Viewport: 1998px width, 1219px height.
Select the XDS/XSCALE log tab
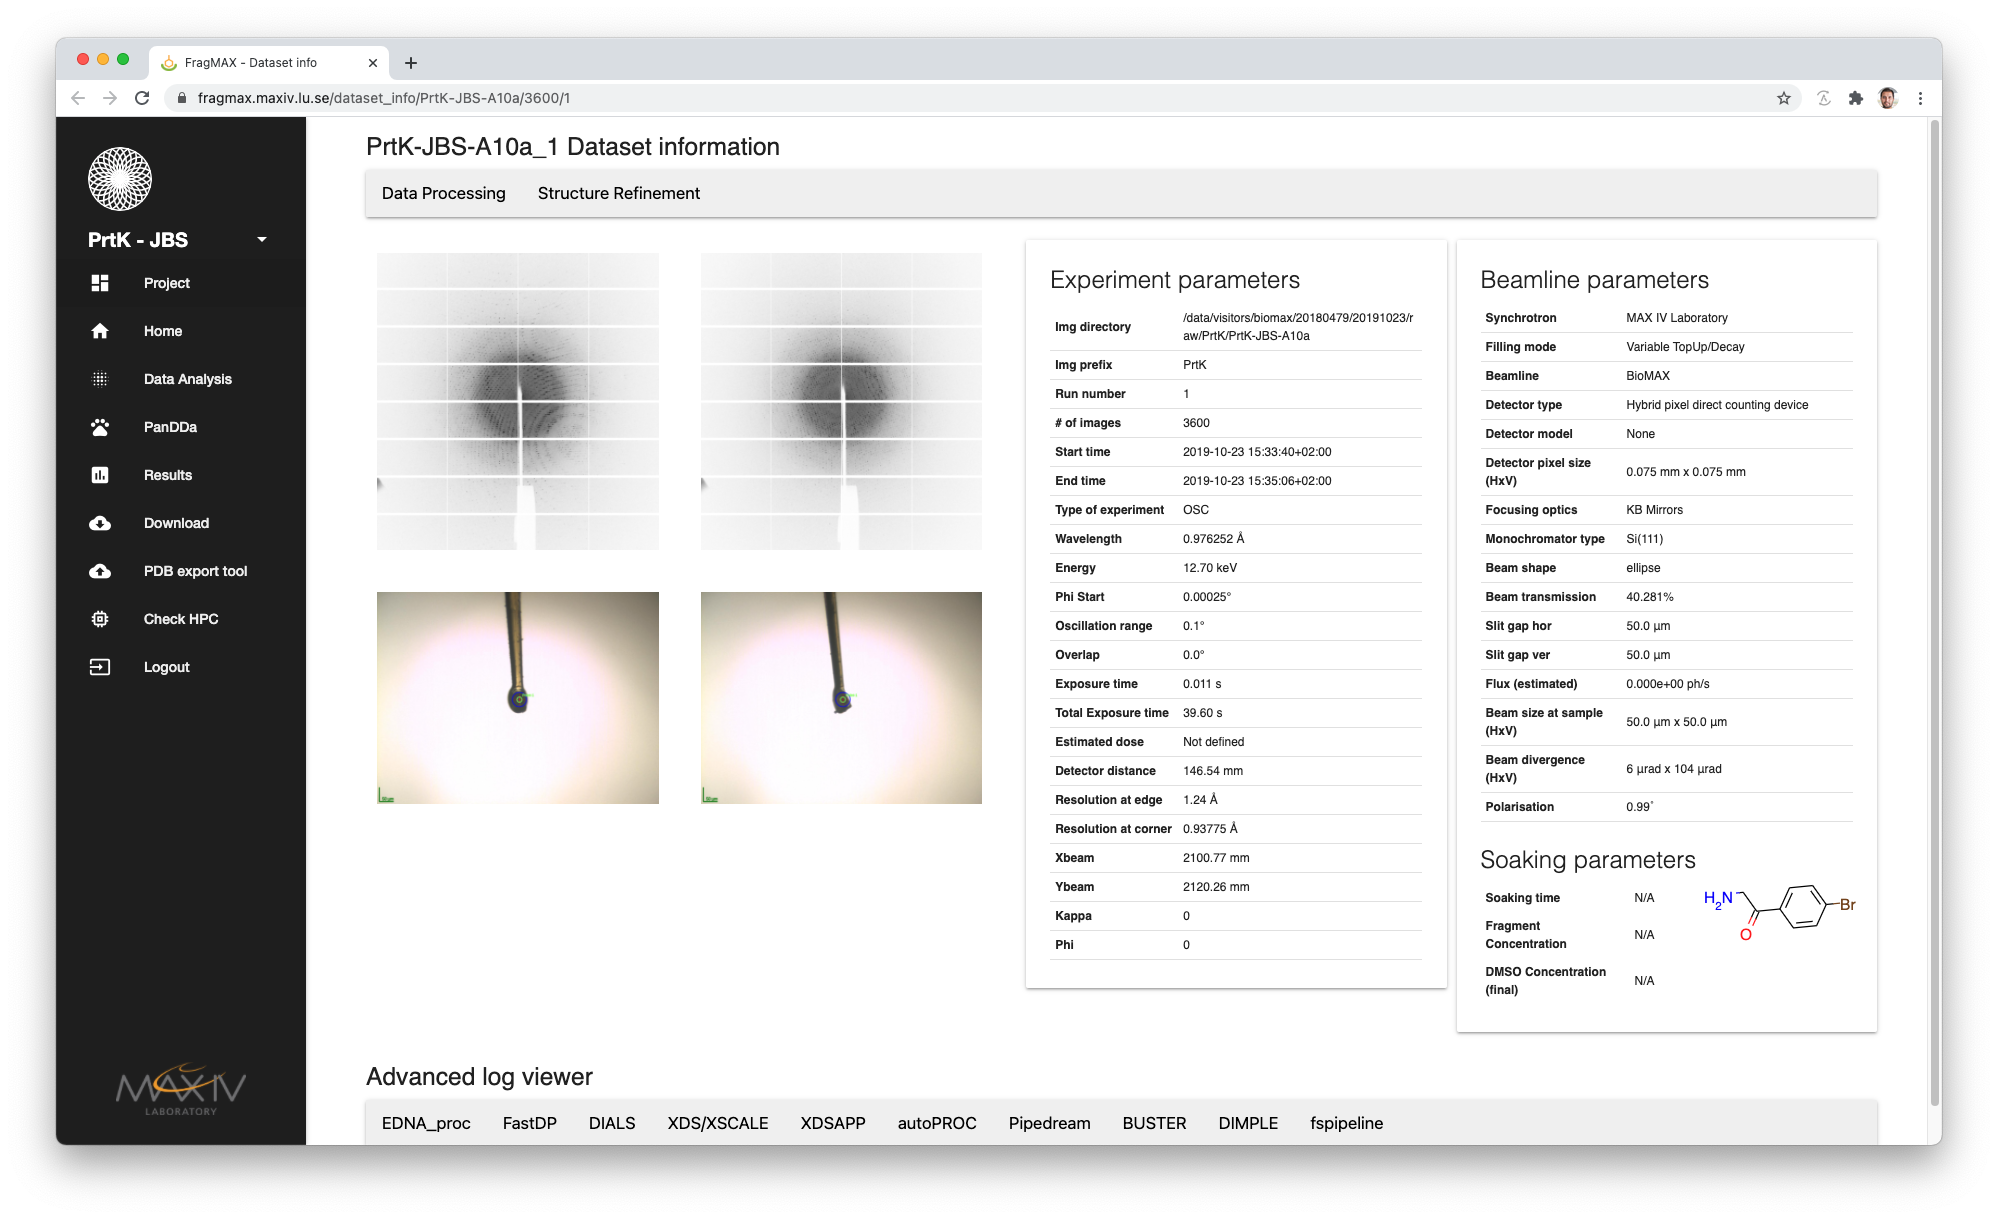coord(717,1123)
